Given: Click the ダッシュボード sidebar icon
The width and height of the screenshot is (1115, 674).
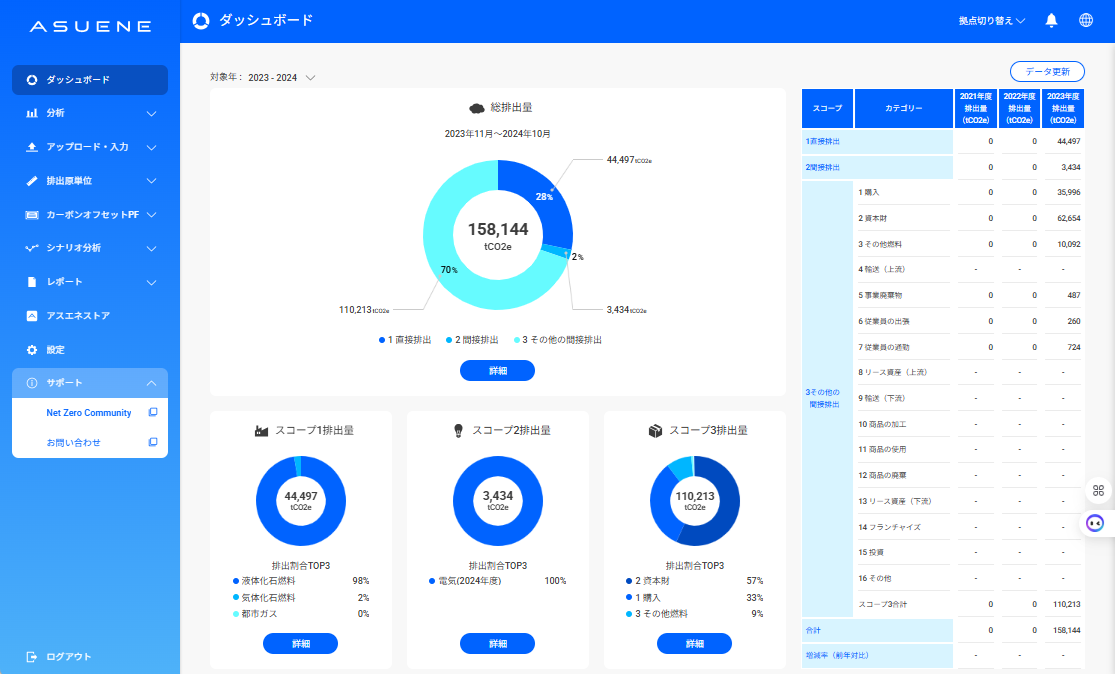Looking at the screenshot, I should [31, 80].
